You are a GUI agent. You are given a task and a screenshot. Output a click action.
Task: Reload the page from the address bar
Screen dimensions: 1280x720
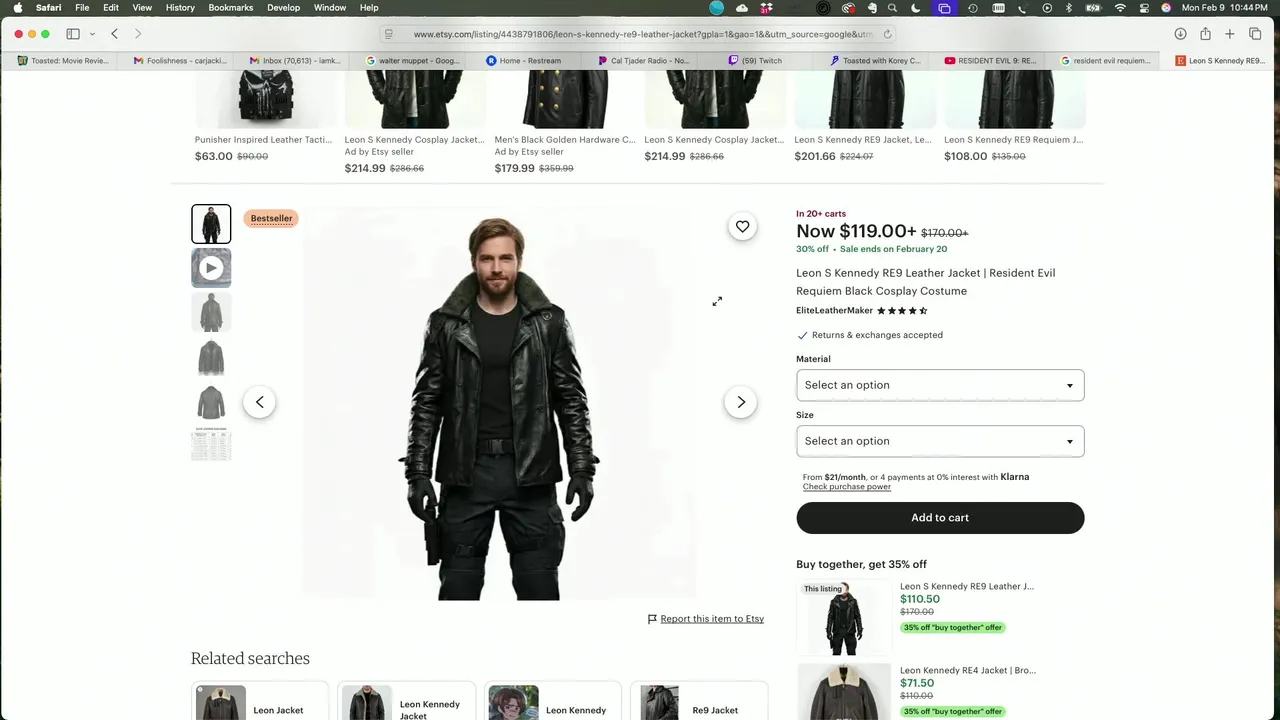[887, 34]
